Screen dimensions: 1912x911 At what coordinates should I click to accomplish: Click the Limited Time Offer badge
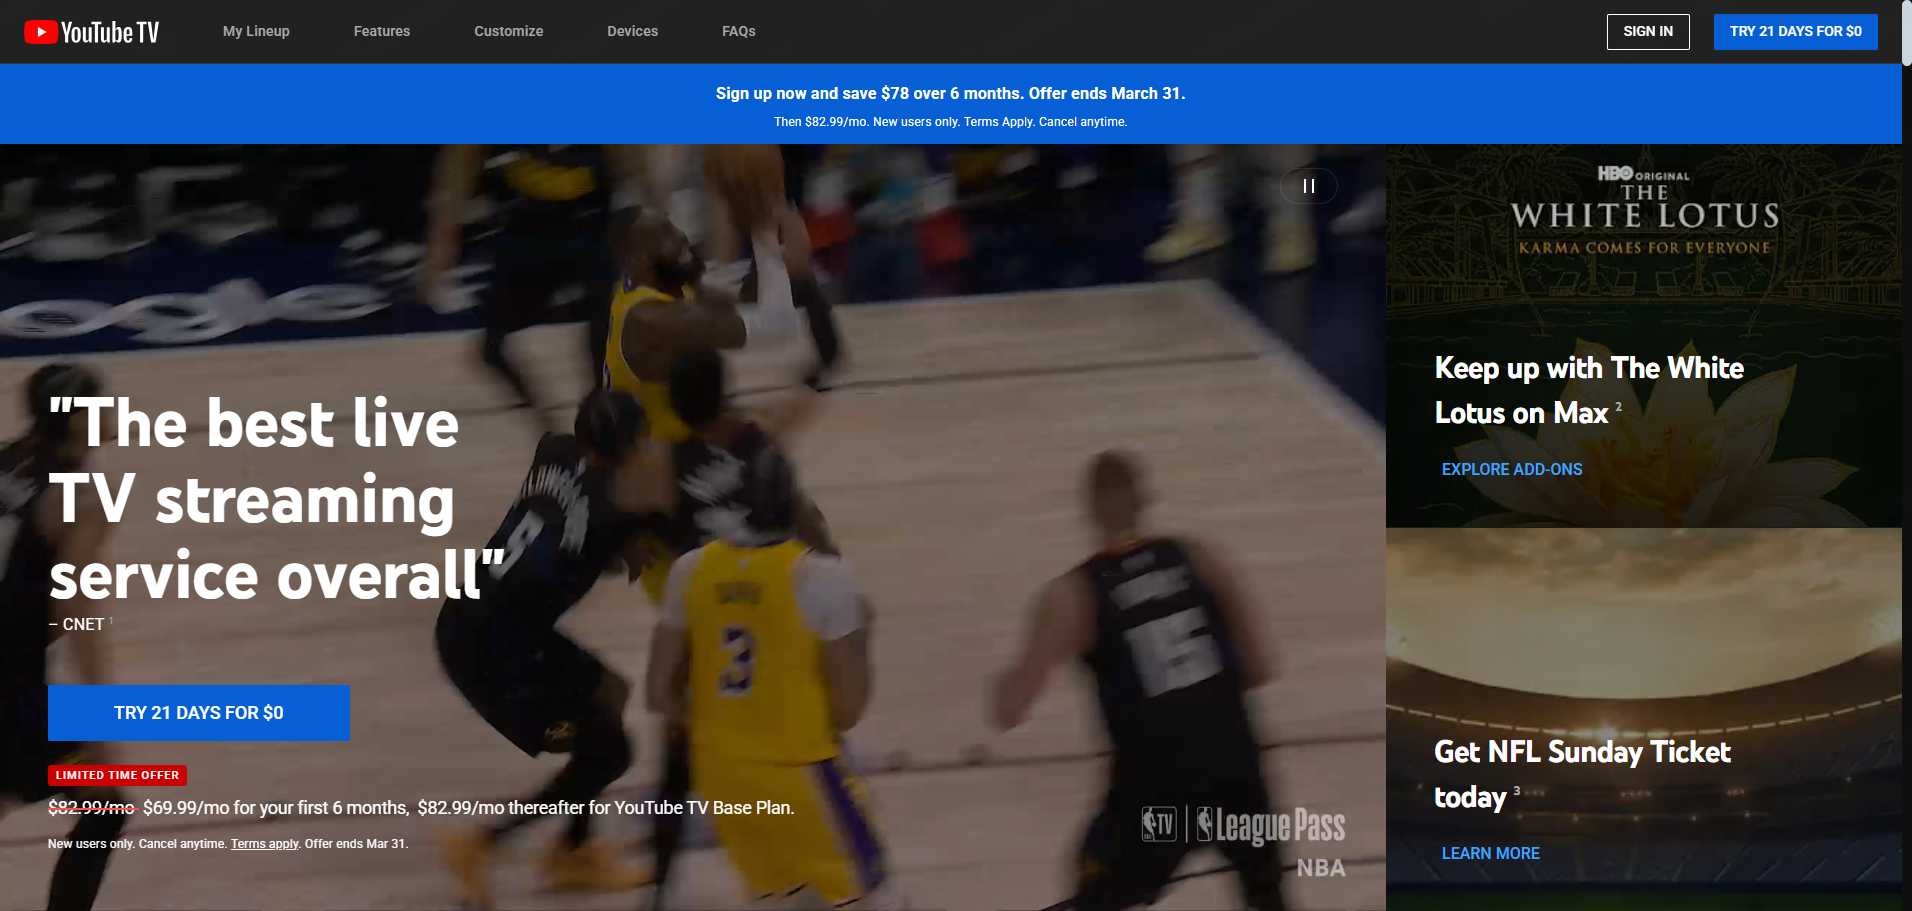pos(117,775)
